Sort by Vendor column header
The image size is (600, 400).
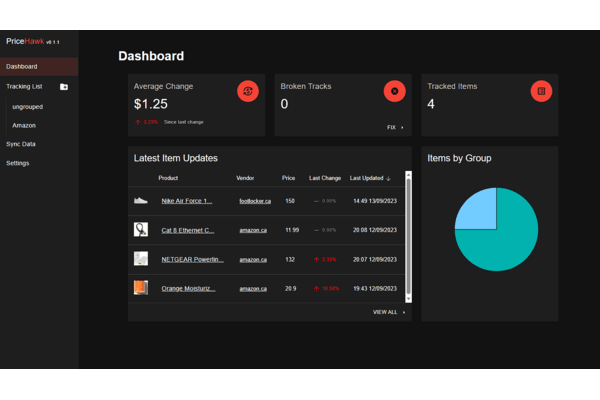[245, 178]
